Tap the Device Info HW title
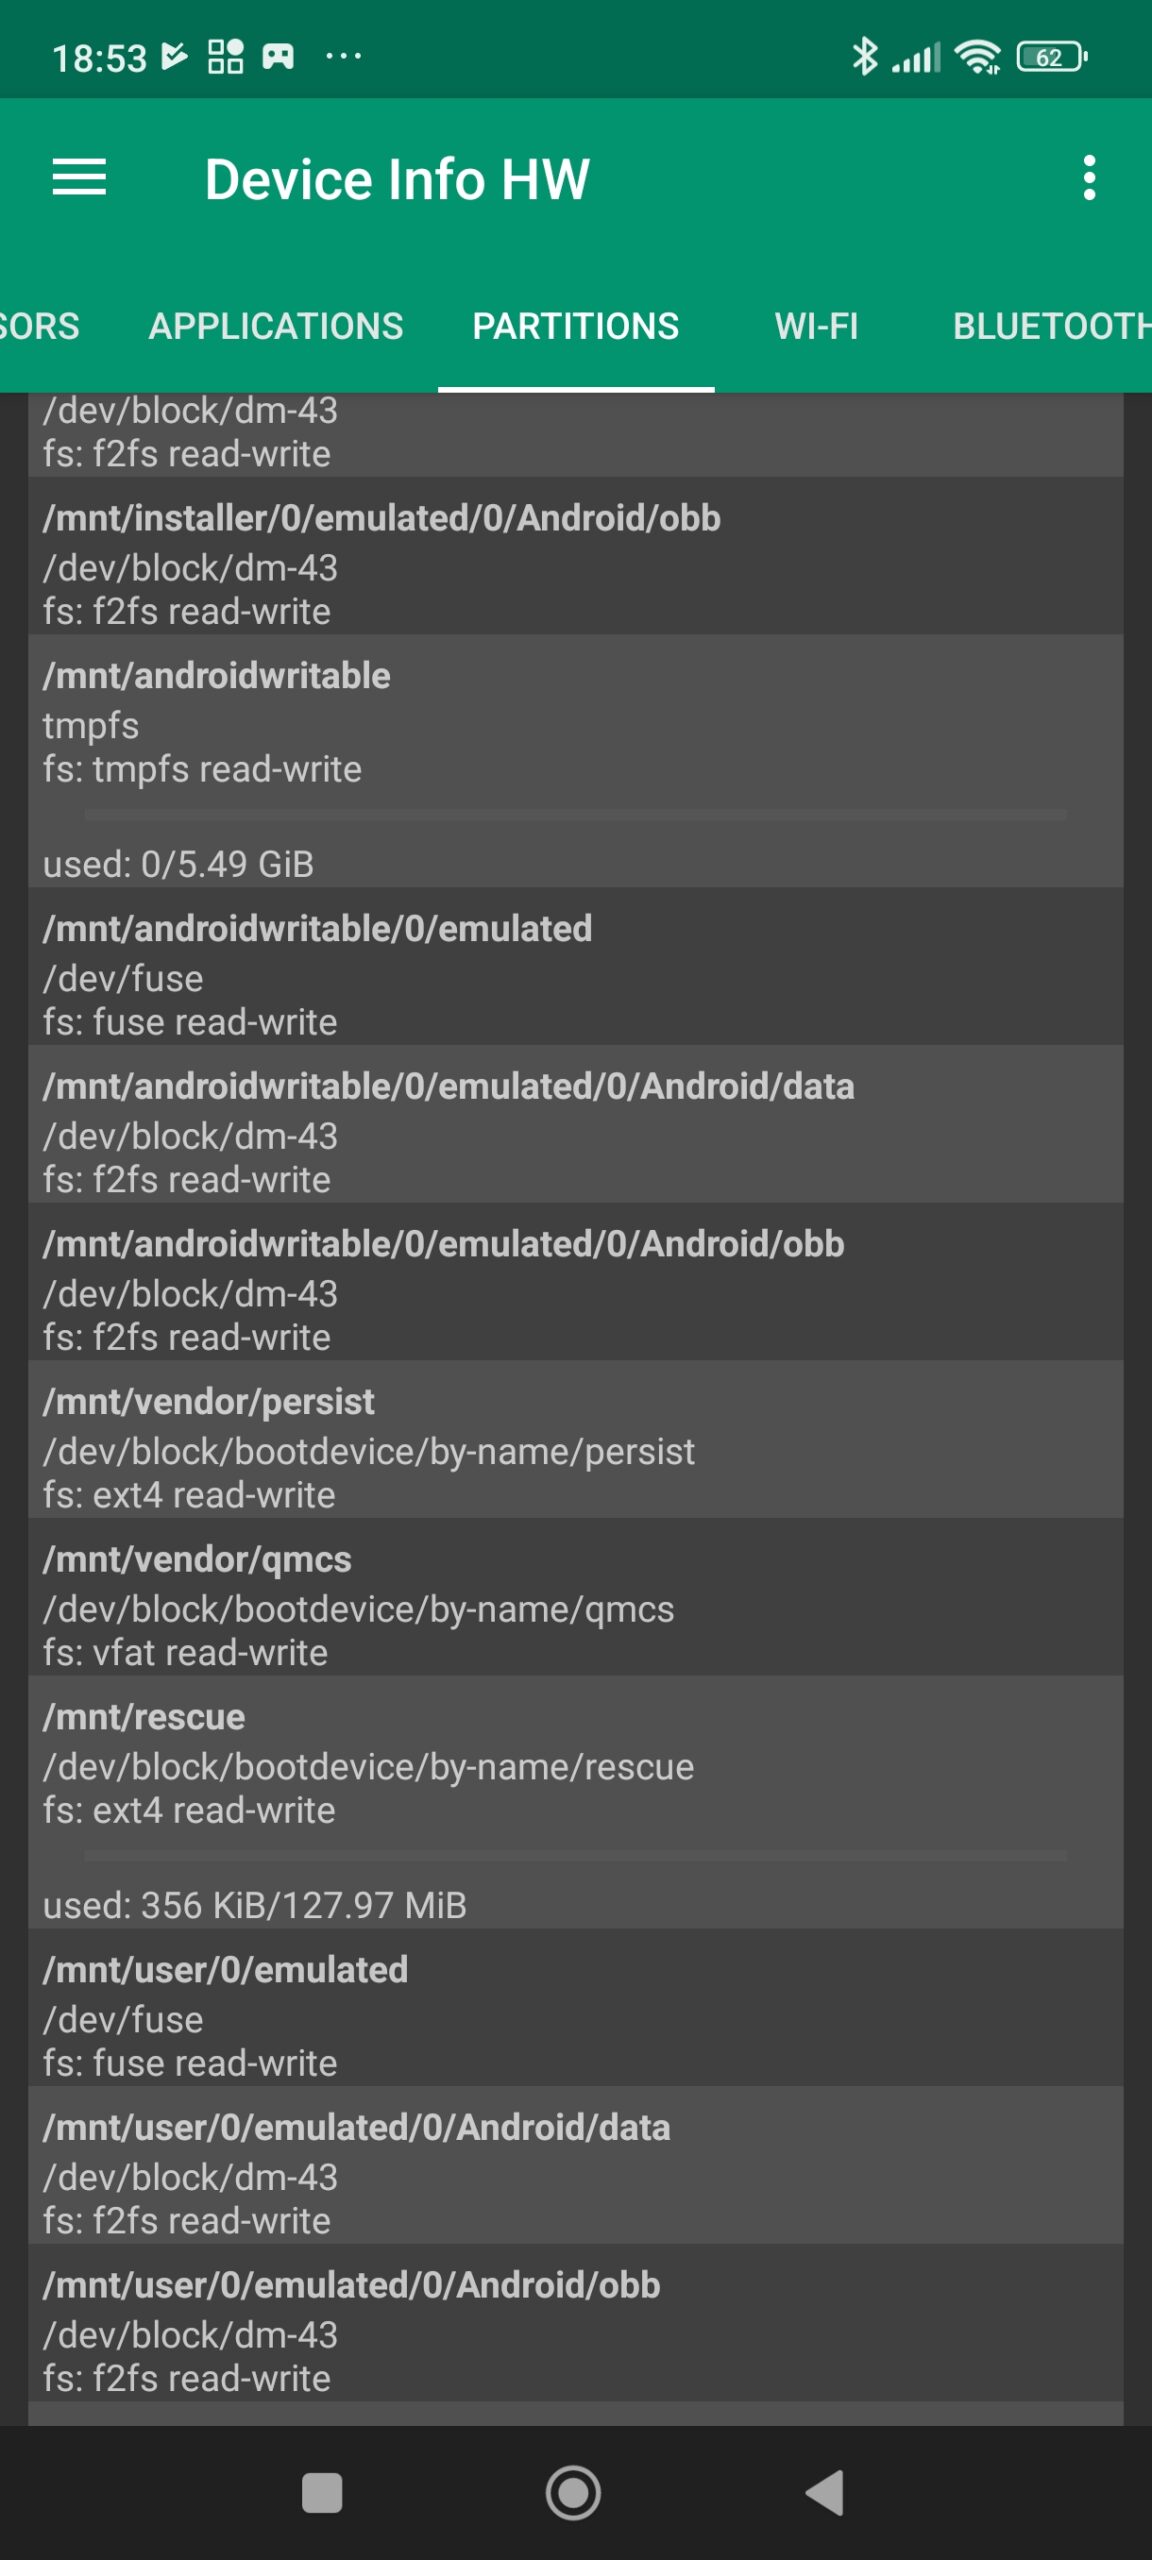 click(x=397, y=180)
